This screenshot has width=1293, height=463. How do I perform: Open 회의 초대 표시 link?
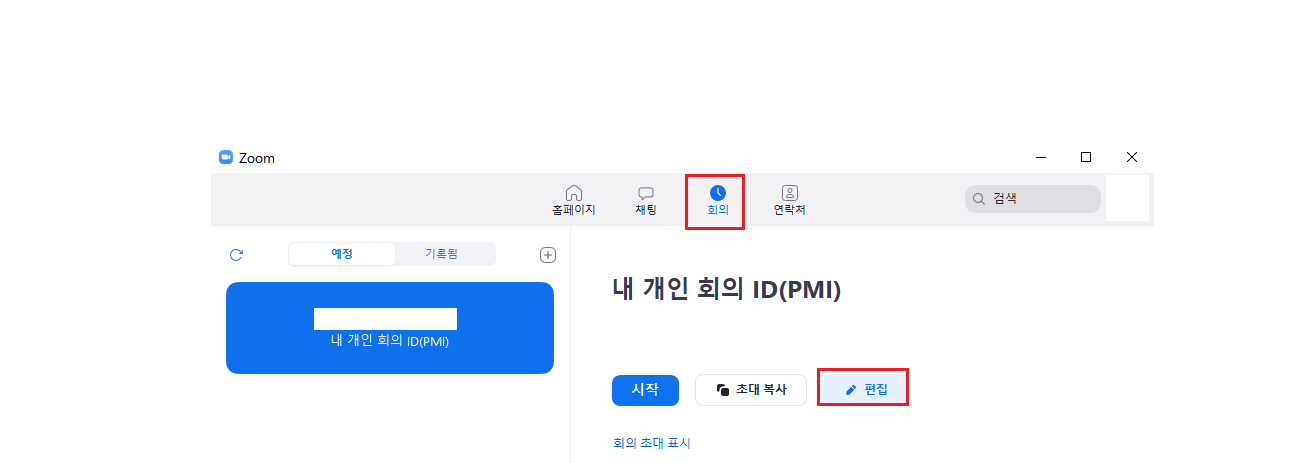[652, 443]
